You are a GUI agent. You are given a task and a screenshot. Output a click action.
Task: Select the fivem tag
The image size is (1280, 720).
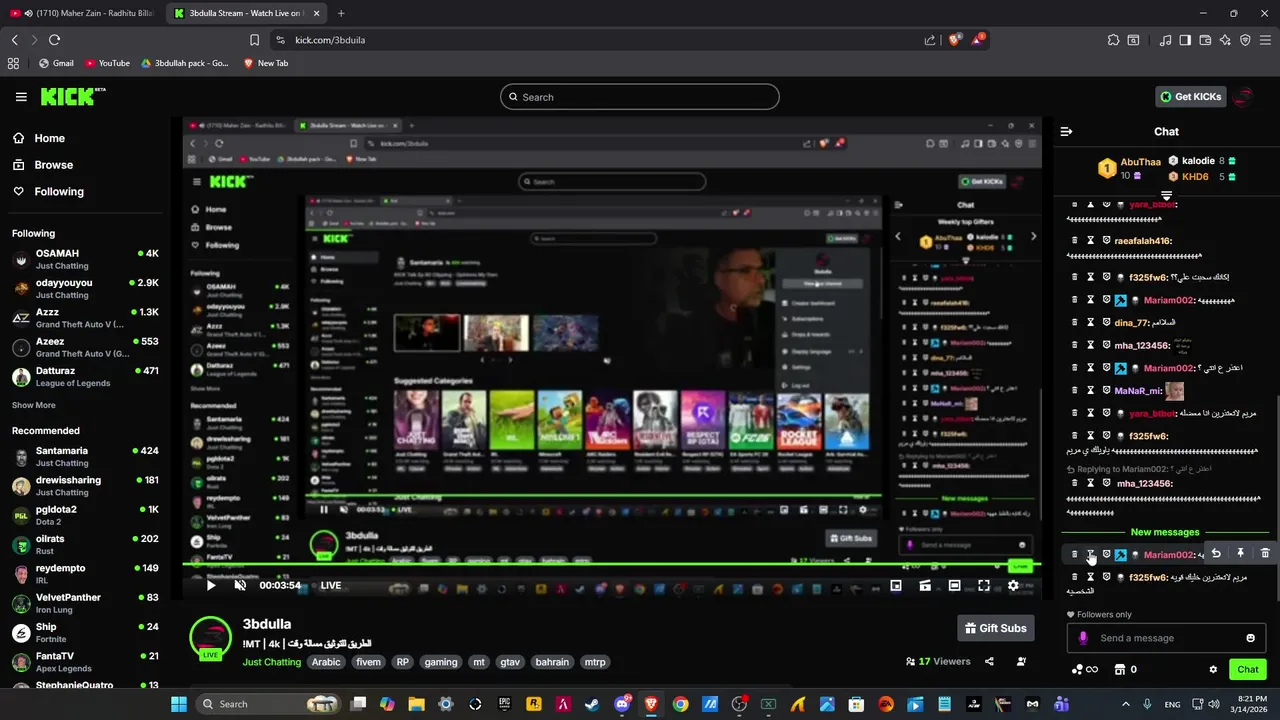[368, 662]
